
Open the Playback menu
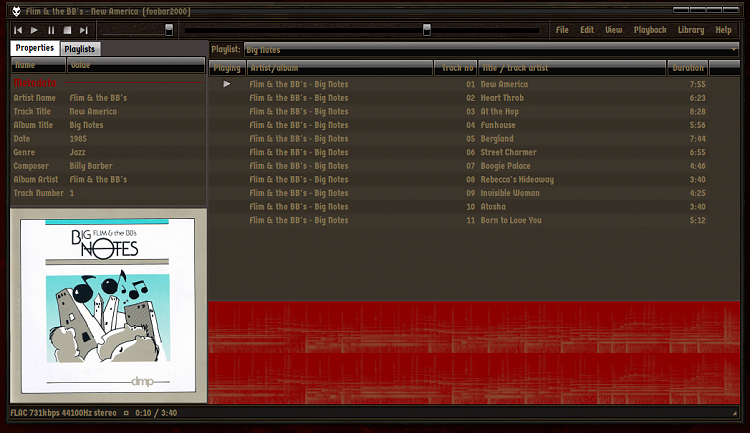point(650,30)
